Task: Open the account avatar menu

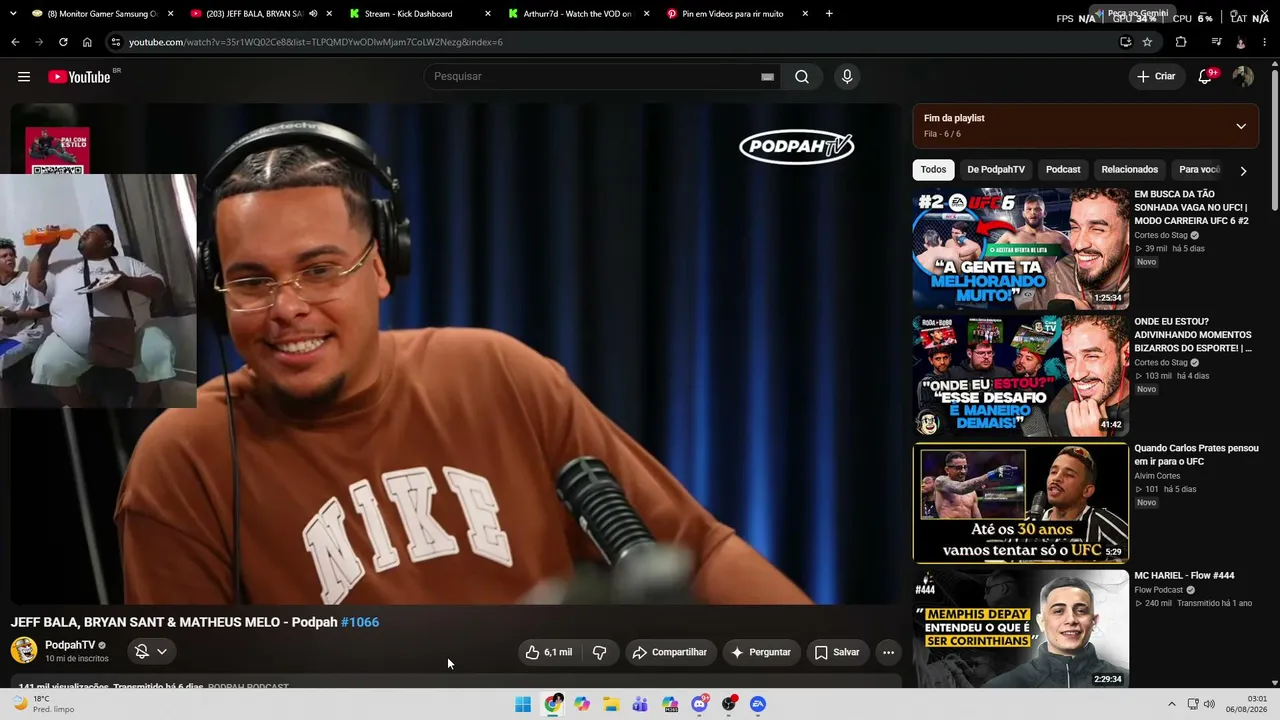Action: 1243,77
